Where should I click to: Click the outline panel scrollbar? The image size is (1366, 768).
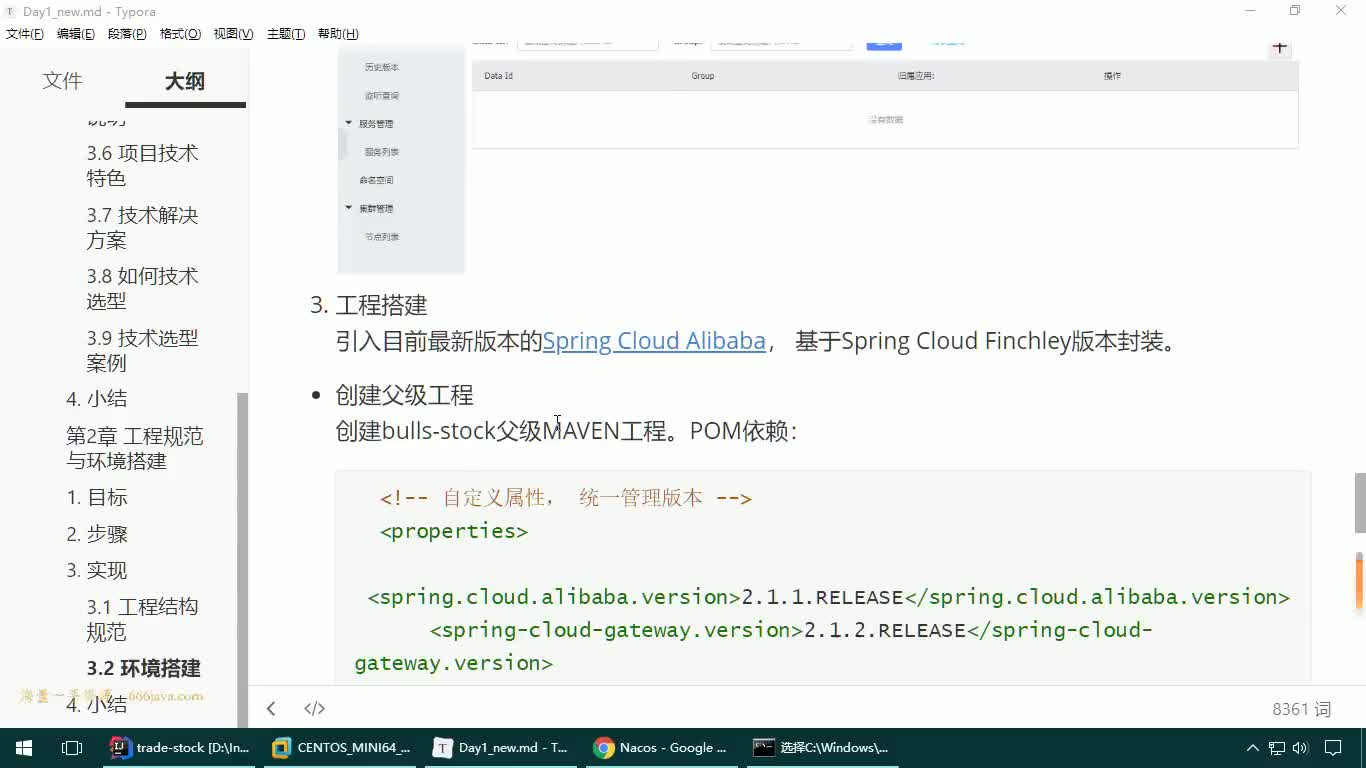(242, 558)
